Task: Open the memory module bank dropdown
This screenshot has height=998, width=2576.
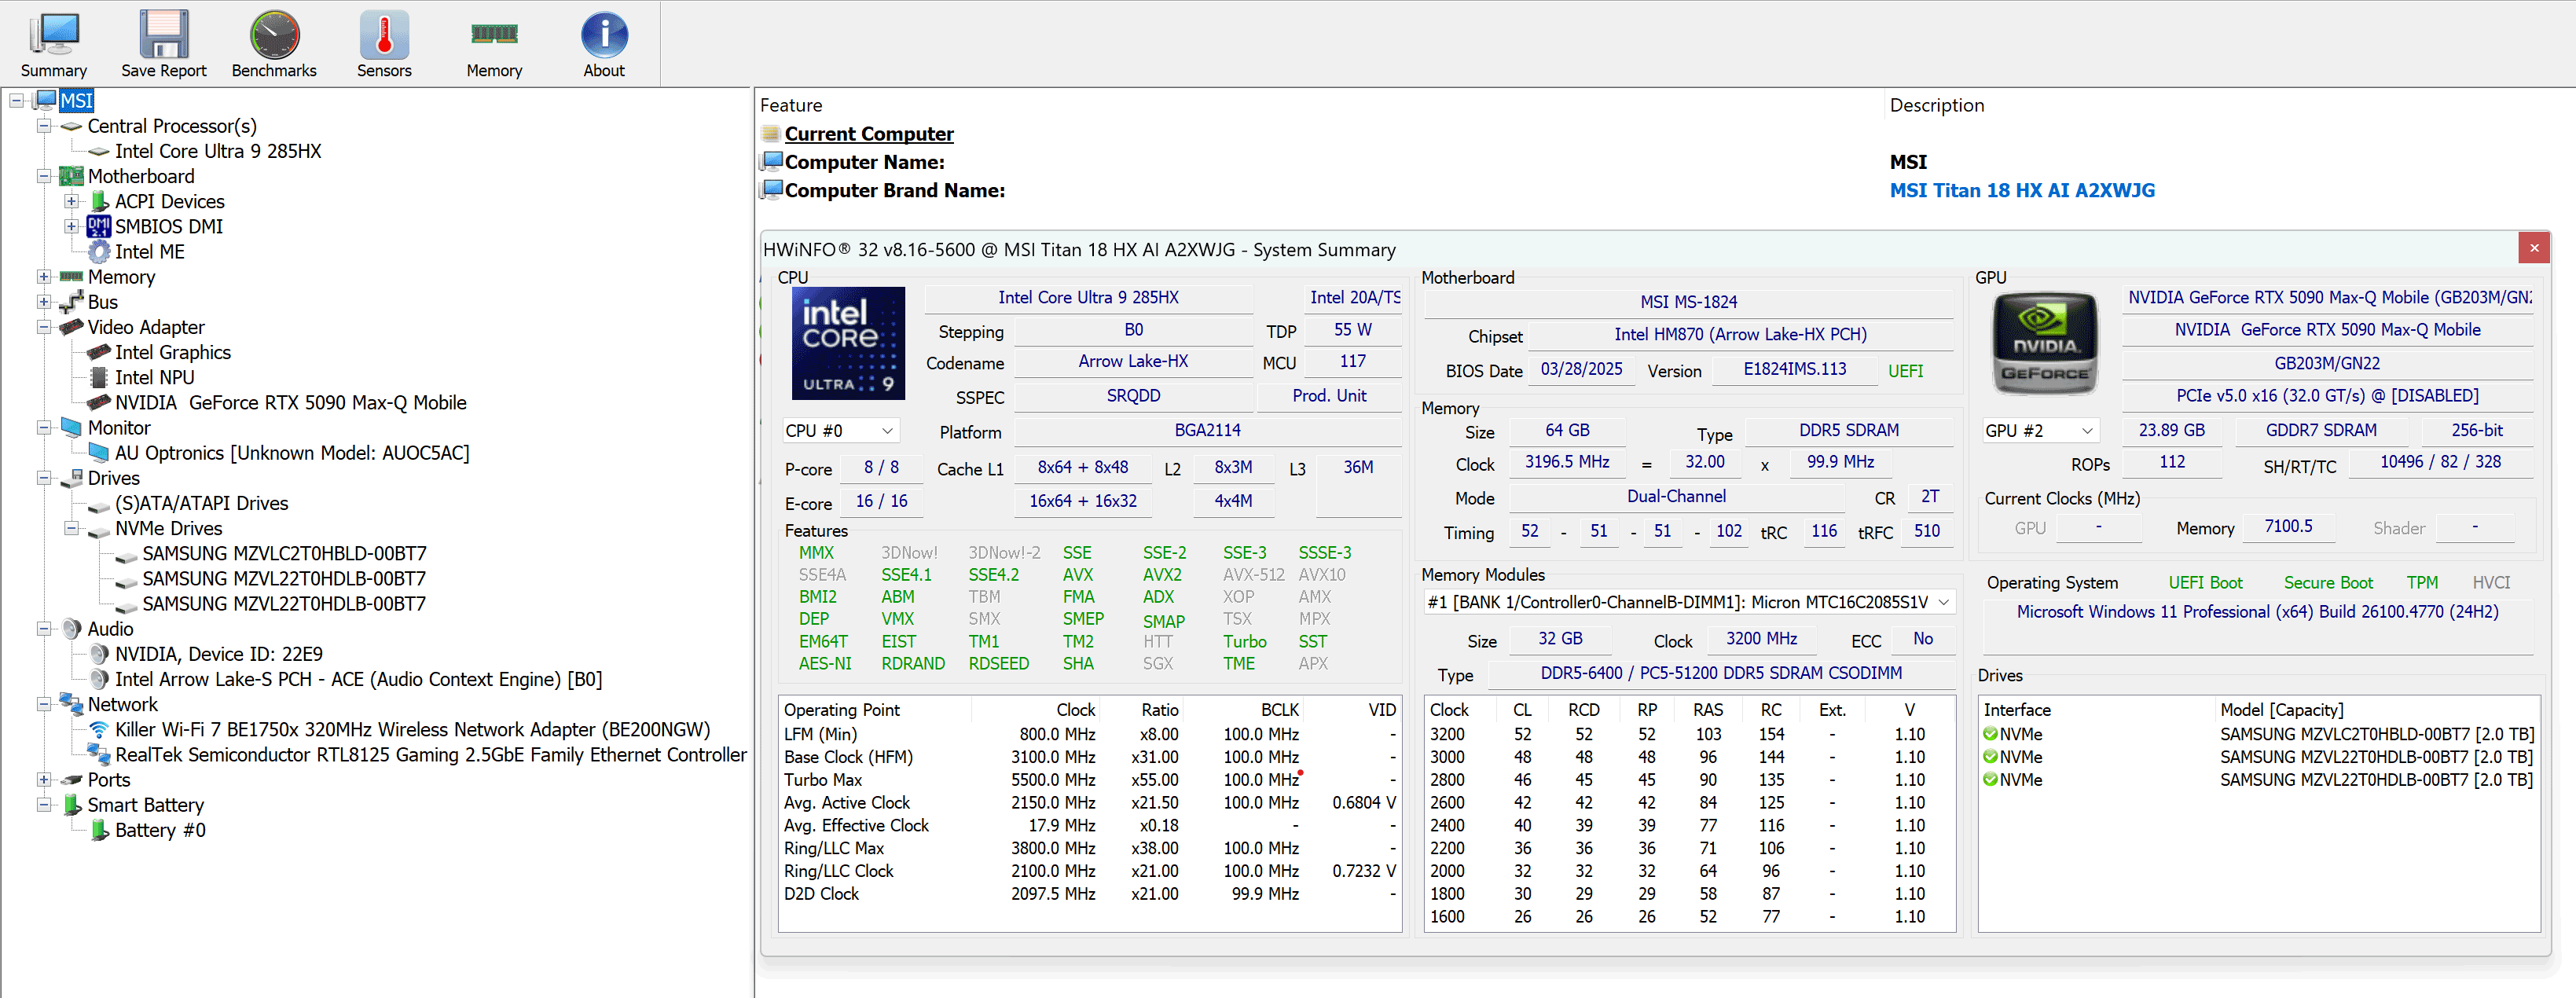Action: [x=1689, y=602]
